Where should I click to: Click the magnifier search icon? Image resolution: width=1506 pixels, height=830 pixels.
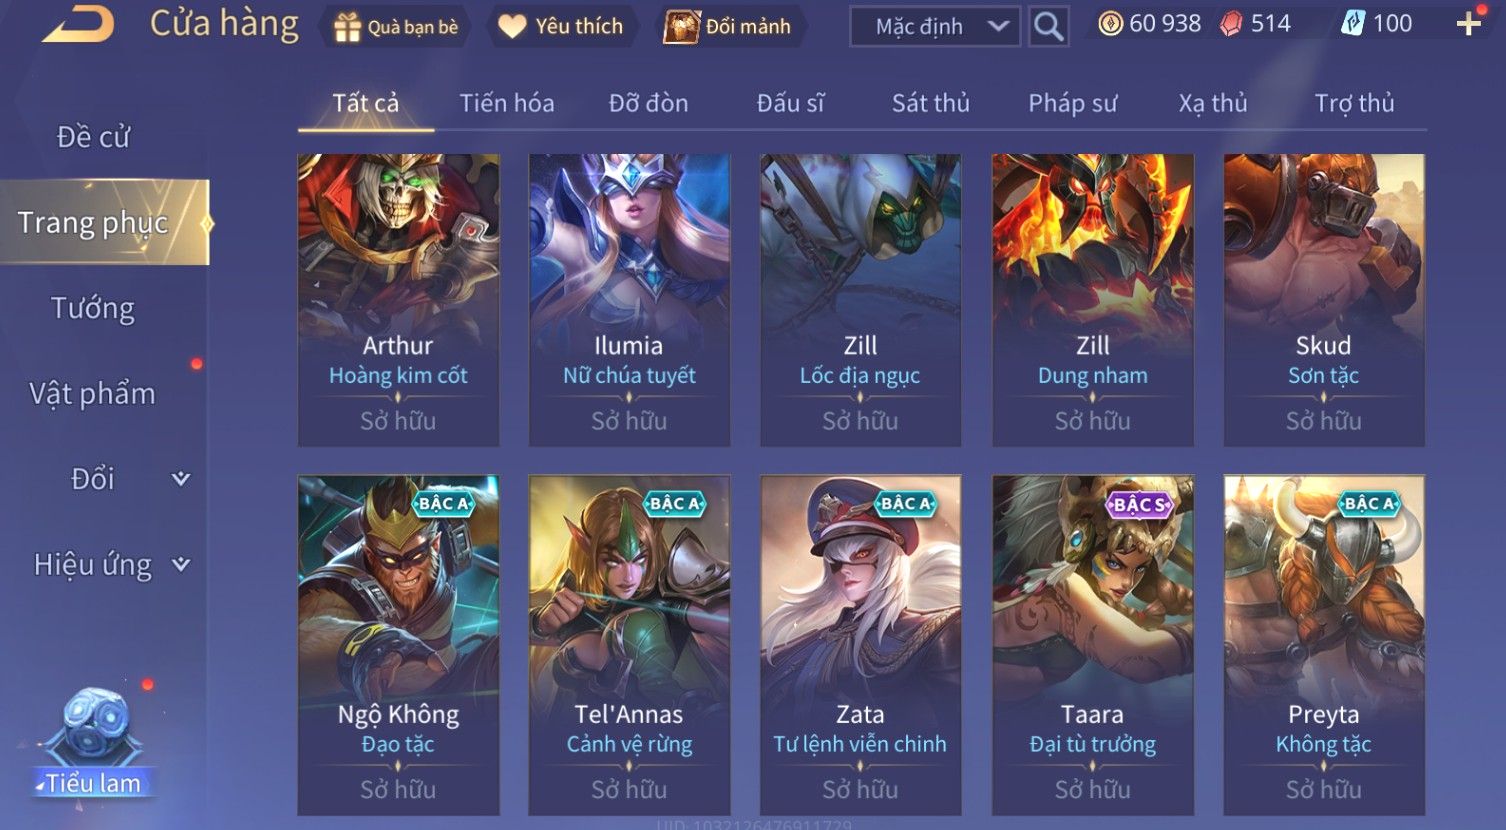1048,26
